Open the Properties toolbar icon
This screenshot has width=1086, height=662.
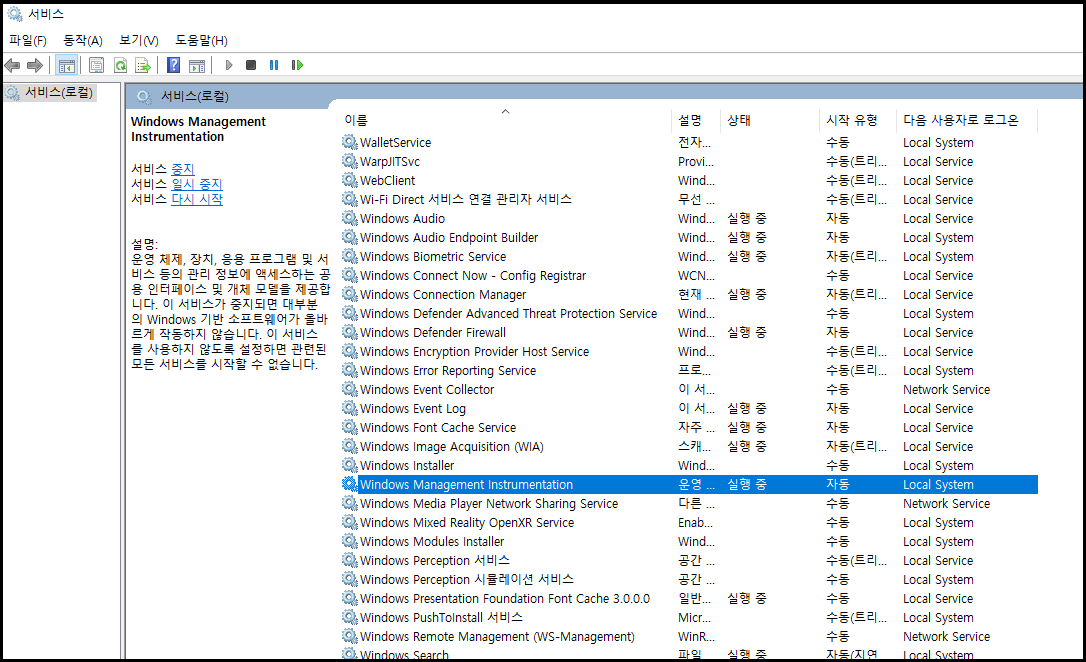click(x=96, y=65)
